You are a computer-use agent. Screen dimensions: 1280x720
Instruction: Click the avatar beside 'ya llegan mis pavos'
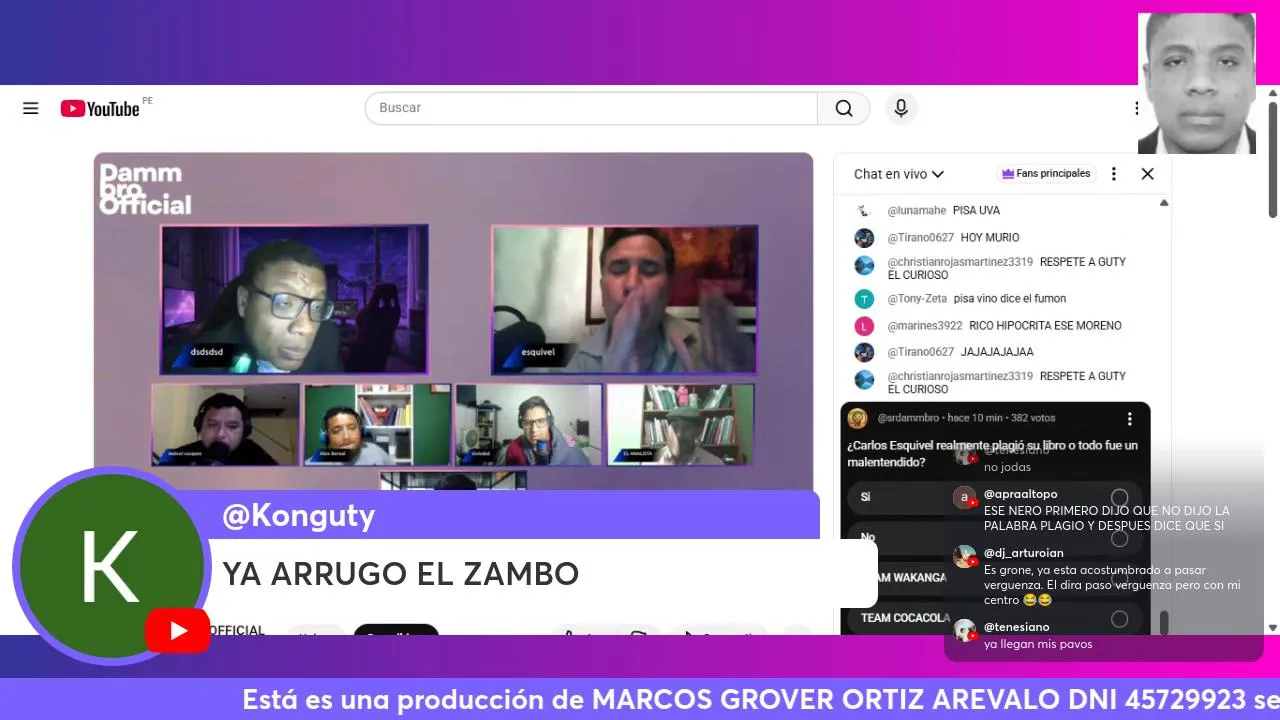(965, 630)
